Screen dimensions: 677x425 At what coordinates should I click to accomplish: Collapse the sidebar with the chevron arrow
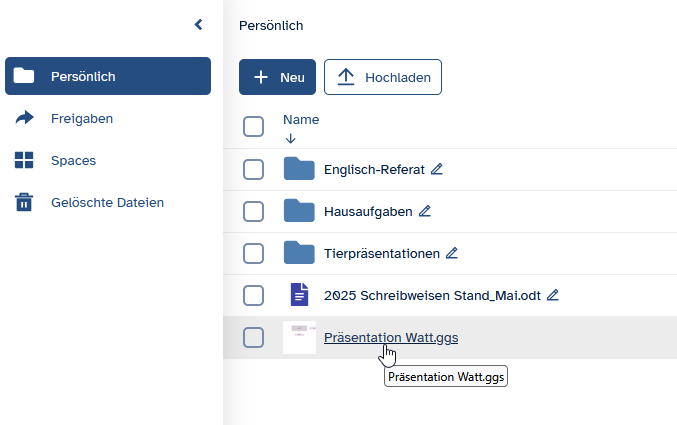[198, 25]
